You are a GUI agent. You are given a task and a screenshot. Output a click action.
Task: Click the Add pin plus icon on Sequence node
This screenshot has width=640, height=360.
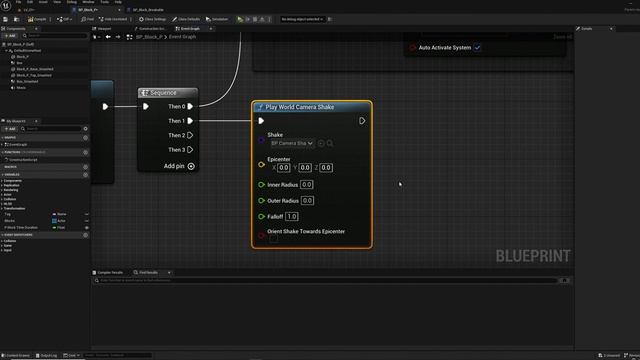[191, 166]
